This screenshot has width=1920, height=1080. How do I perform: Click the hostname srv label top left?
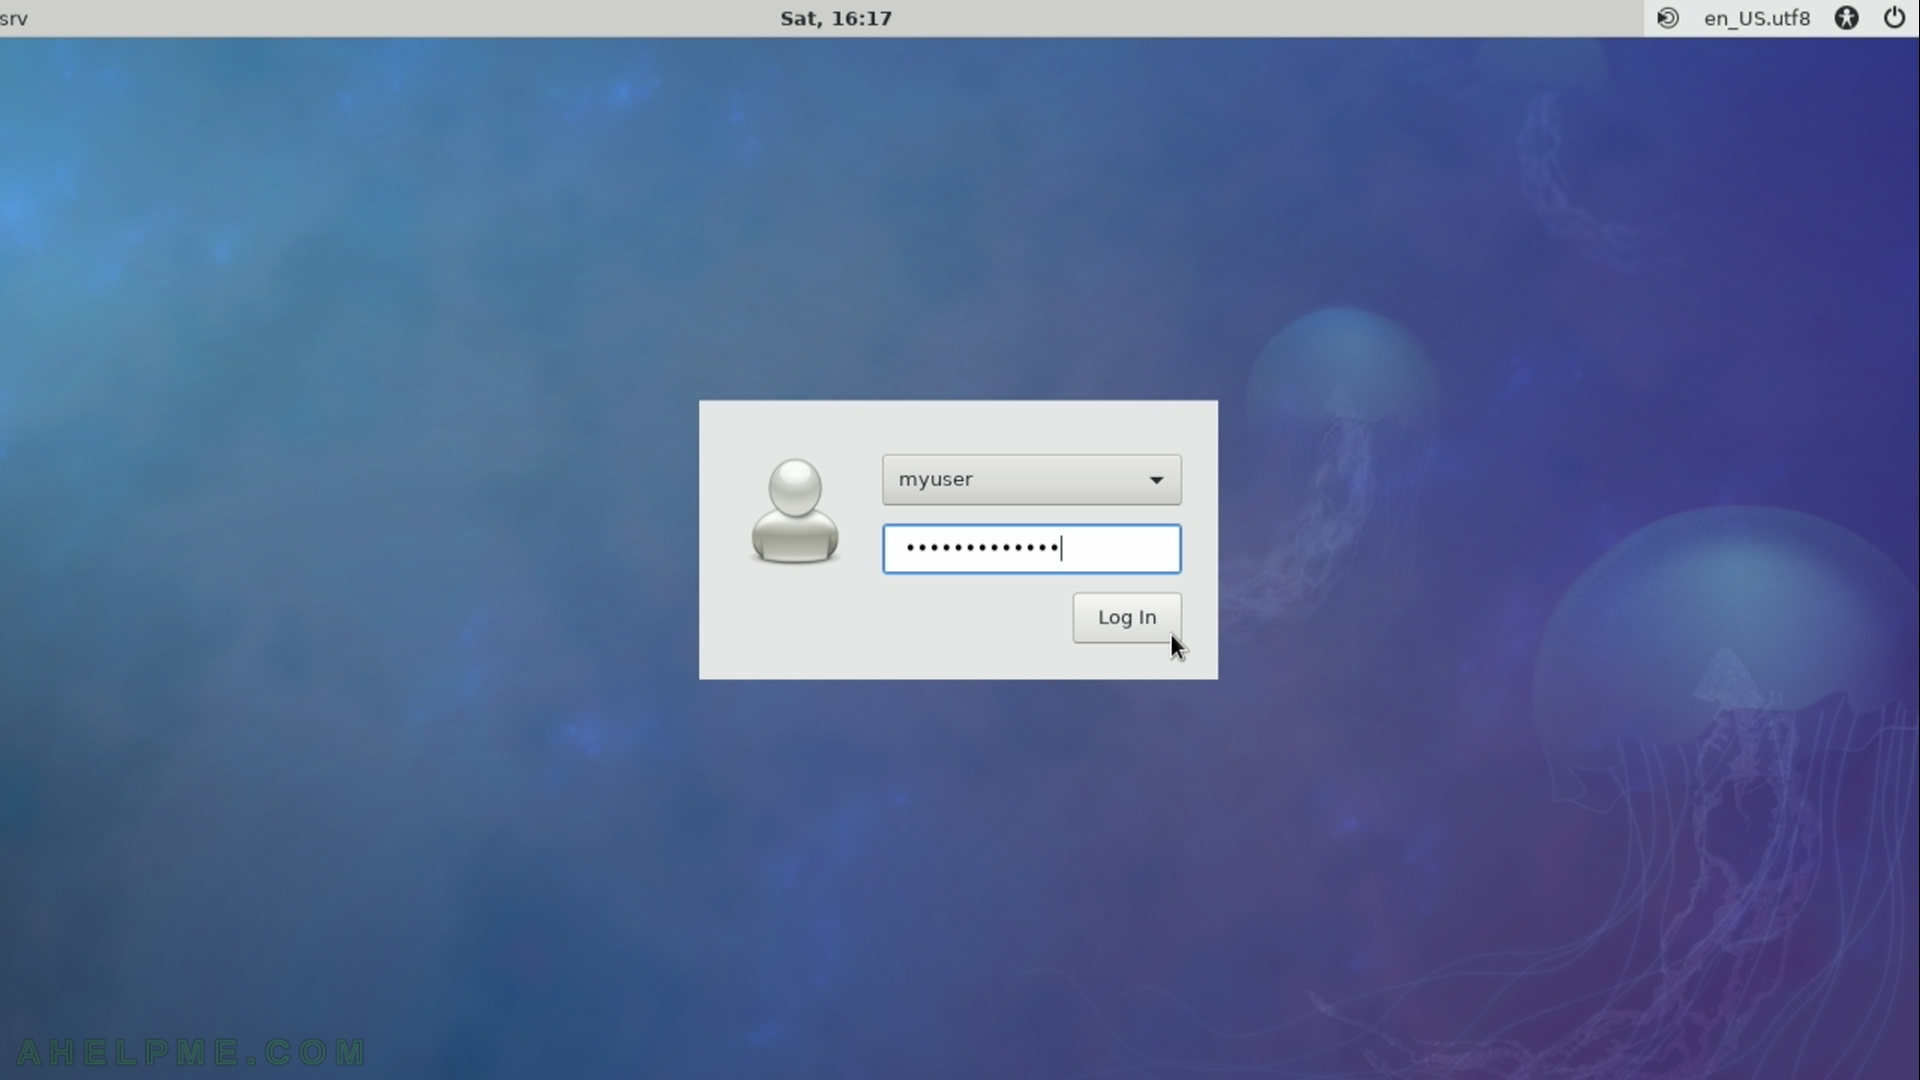pyautogui.click(x=15, y=17)
